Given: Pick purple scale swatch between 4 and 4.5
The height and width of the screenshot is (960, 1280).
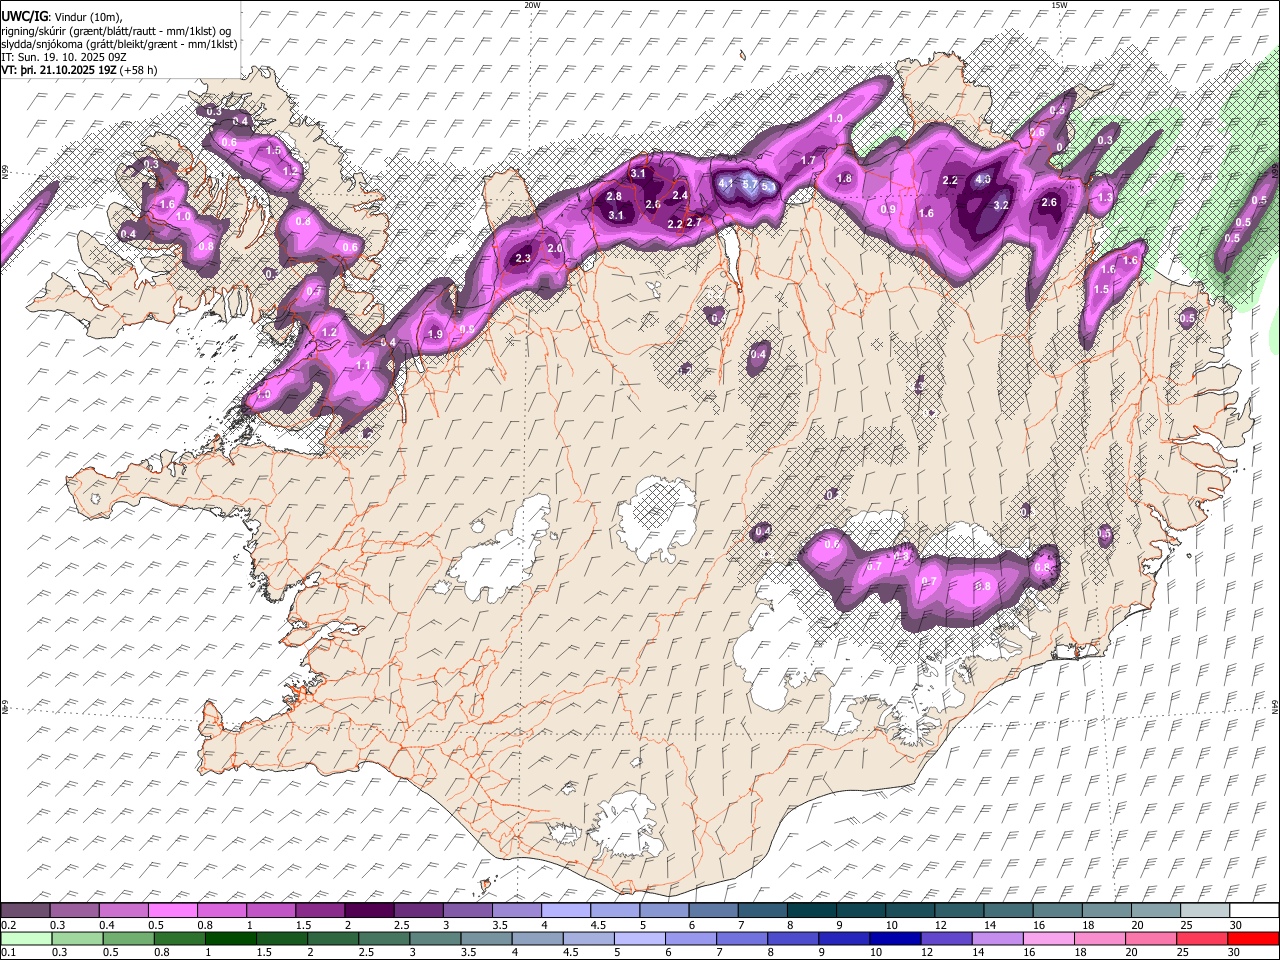Looking at the screenshot, I should (565, 910).
